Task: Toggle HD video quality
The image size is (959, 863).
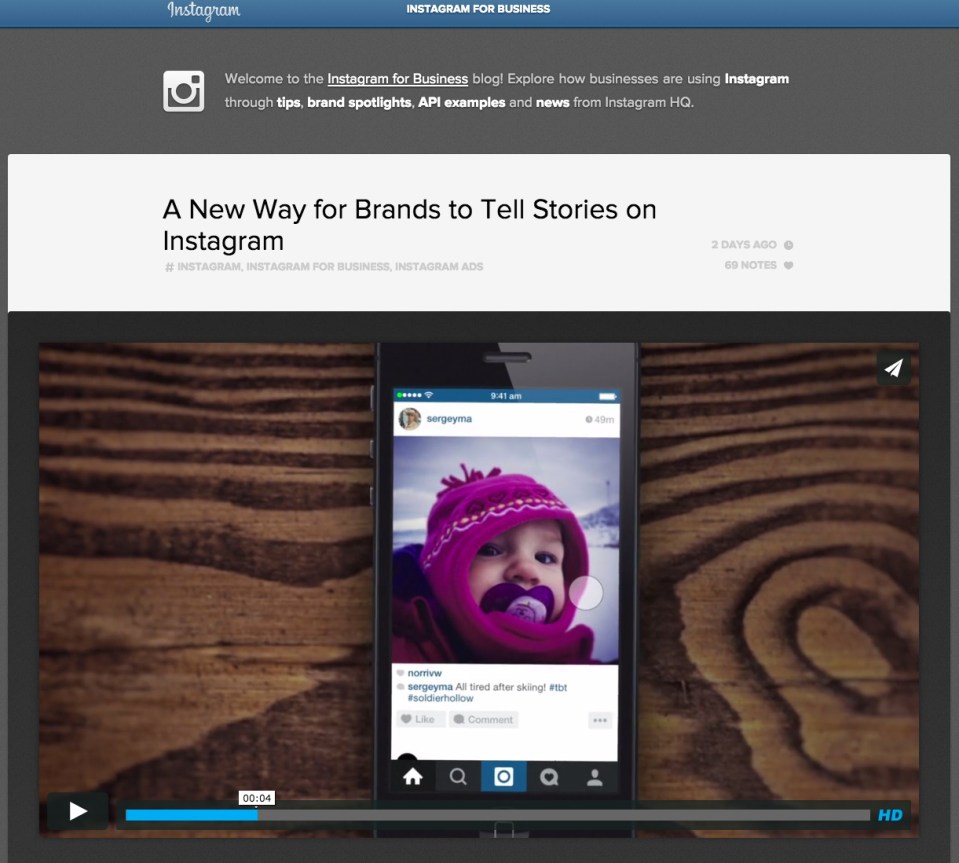Action: [889, 815]
